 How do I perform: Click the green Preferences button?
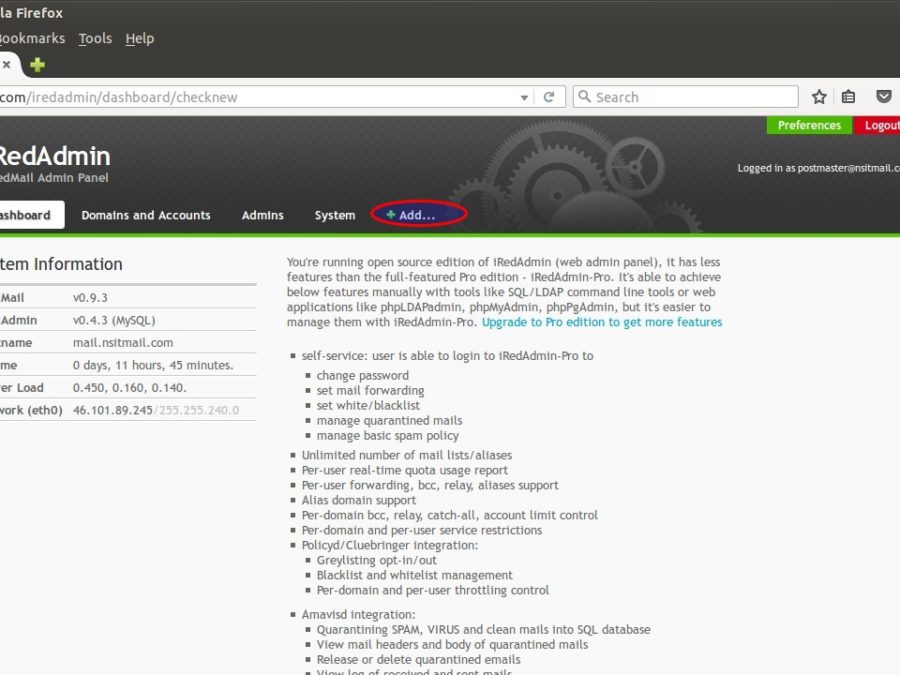click(809, 125)
